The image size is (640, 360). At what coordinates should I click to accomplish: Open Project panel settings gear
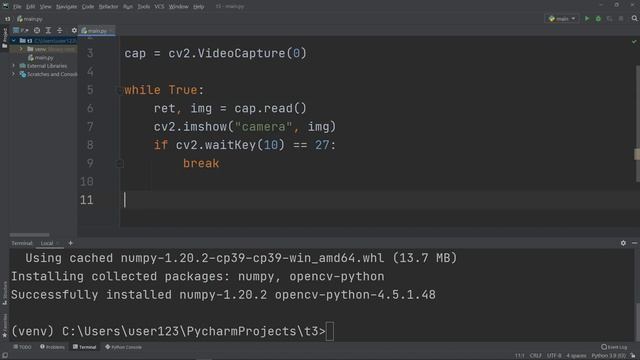pyautogui.click(x=74, y=30)
